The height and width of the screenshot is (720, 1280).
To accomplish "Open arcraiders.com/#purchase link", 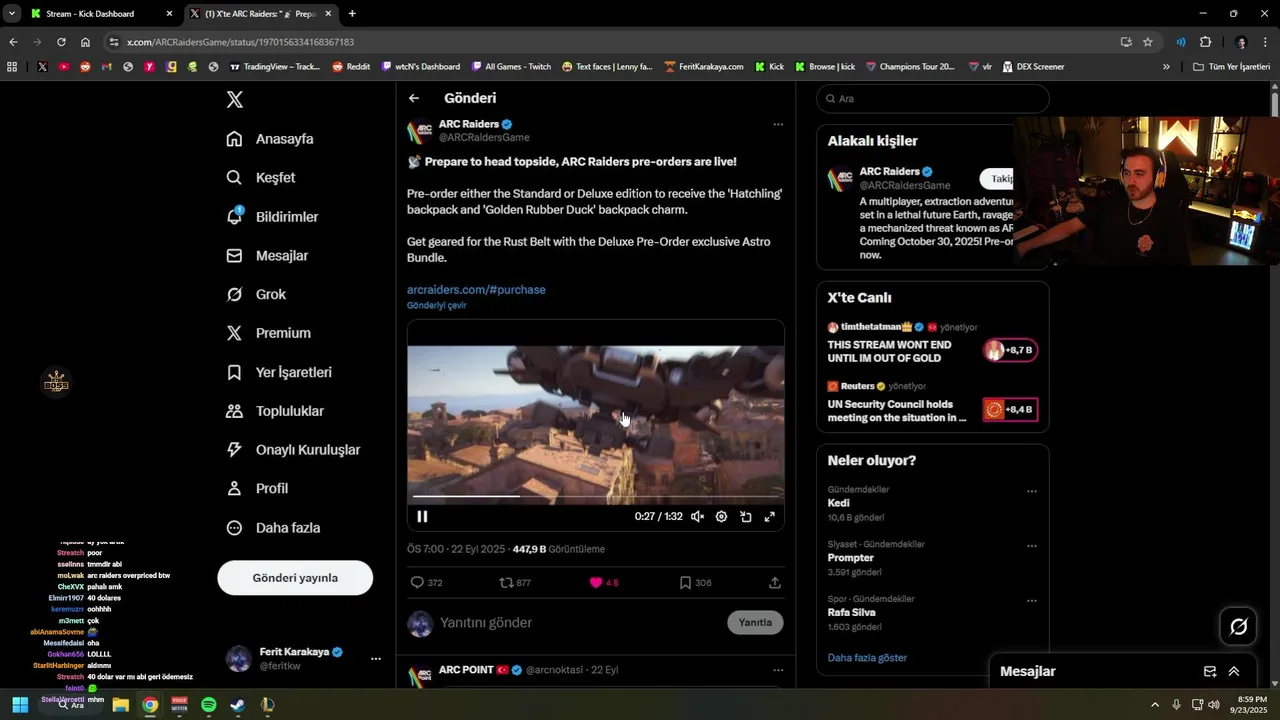I will 476,290.
